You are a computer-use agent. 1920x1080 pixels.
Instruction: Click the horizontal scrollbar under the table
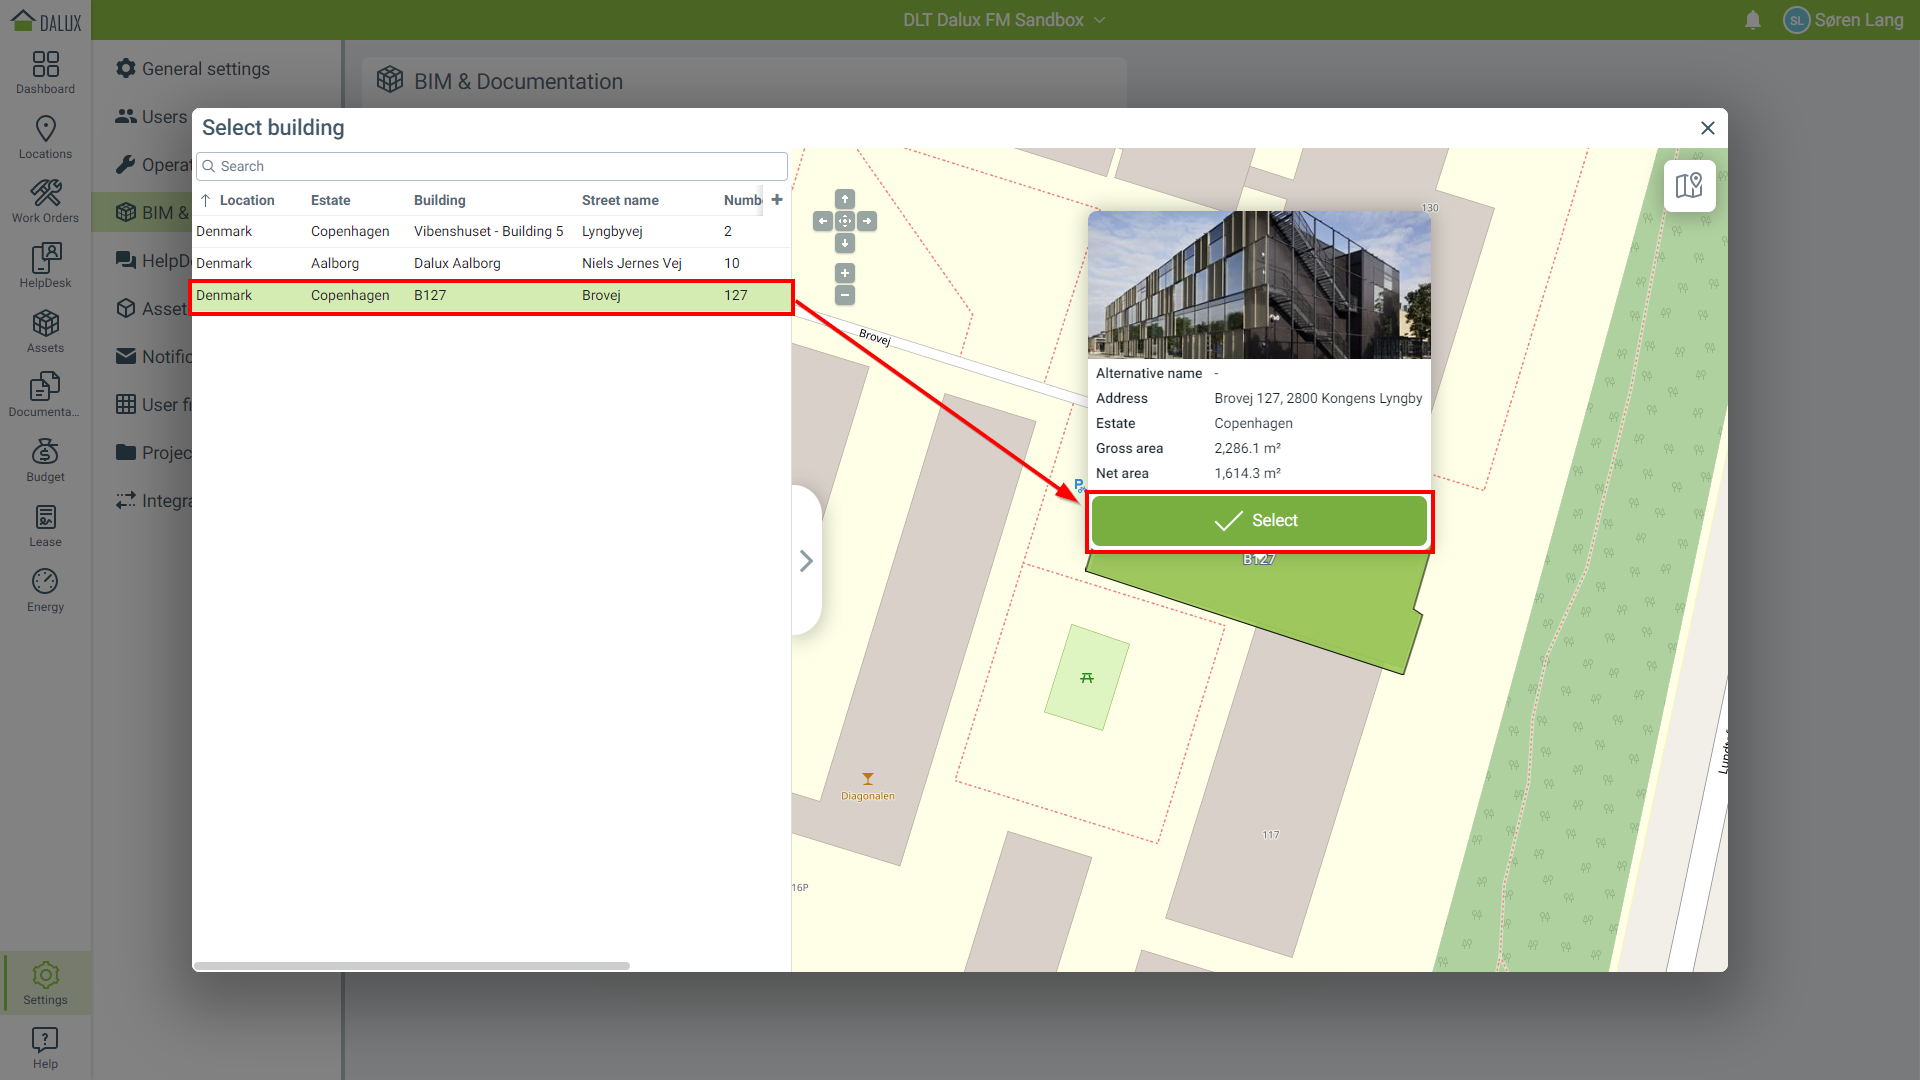coord(411,966)
